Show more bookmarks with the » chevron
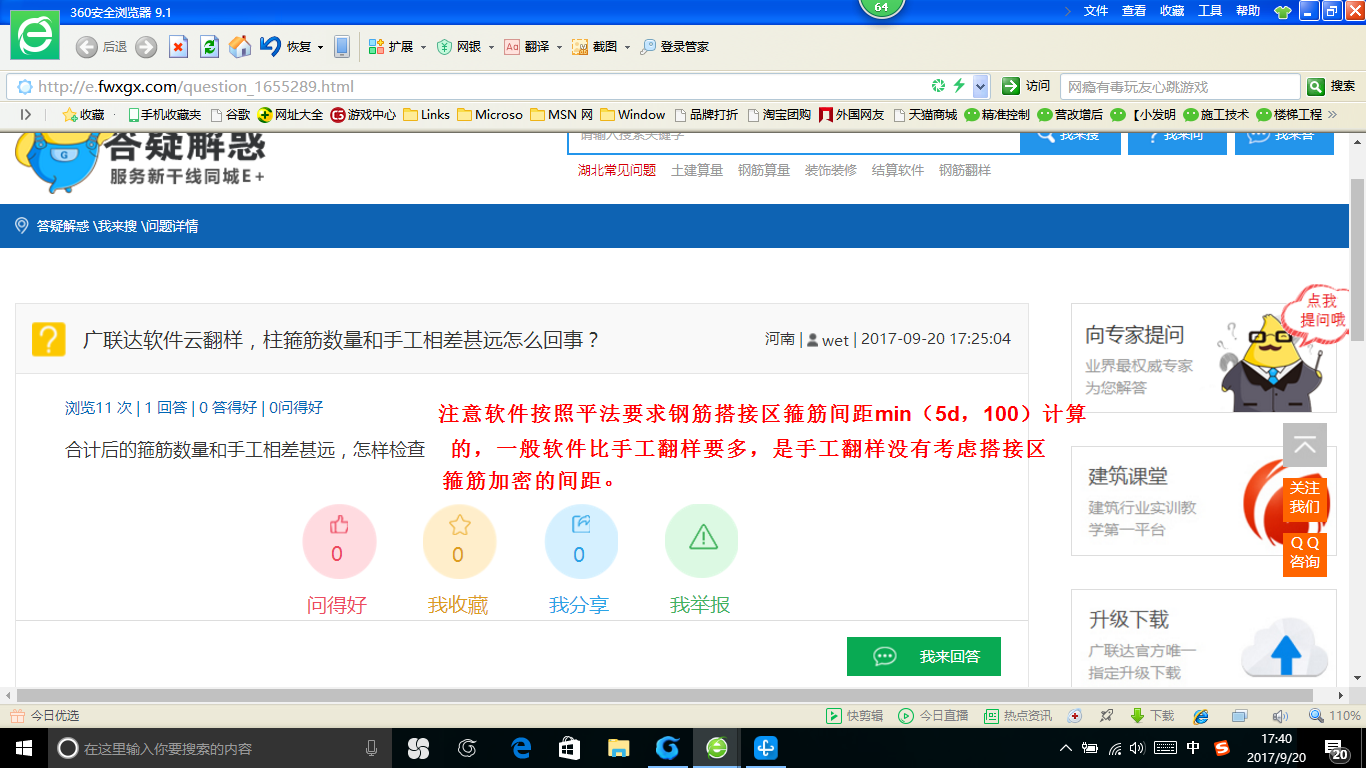Screen dimensions: 1366x768 1331,114
